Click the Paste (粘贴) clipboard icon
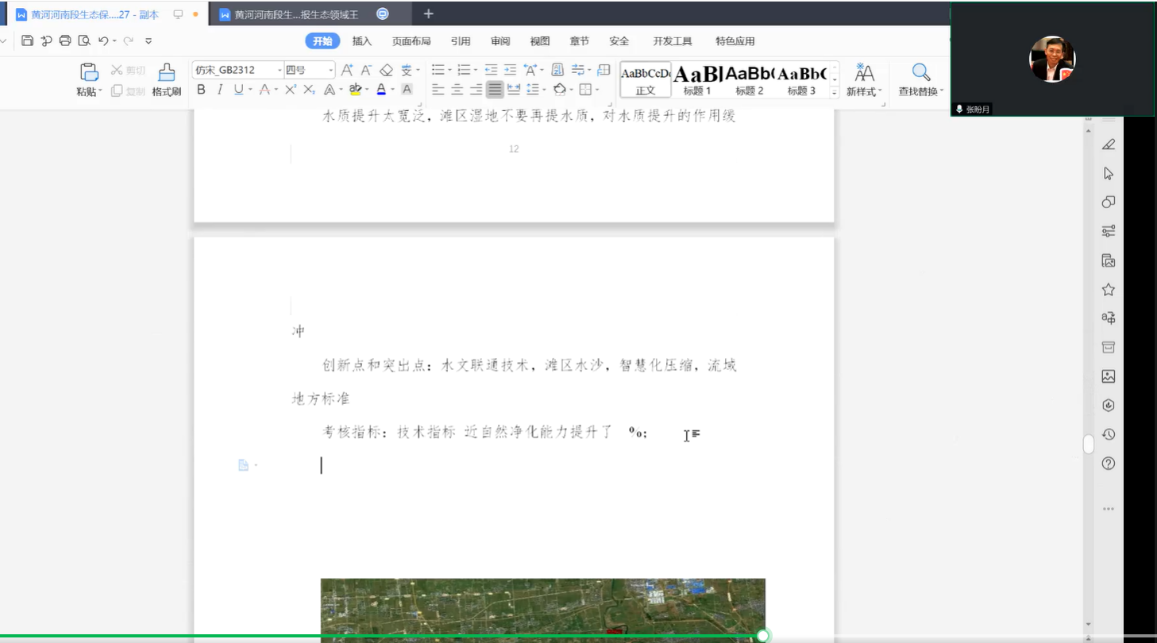 [89, 73]
